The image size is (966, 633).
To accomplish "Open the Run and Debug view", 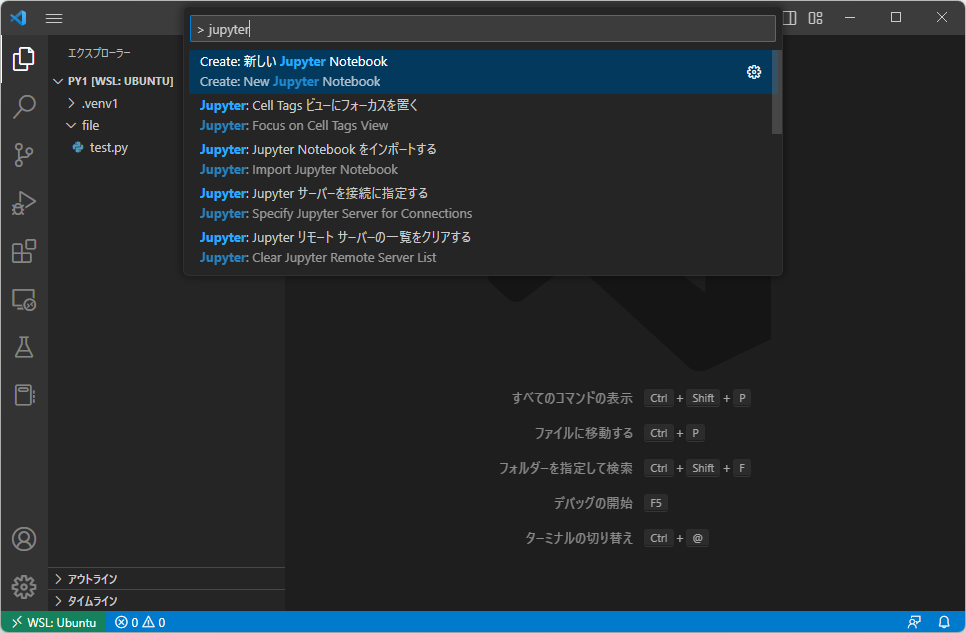I will 23,203.
